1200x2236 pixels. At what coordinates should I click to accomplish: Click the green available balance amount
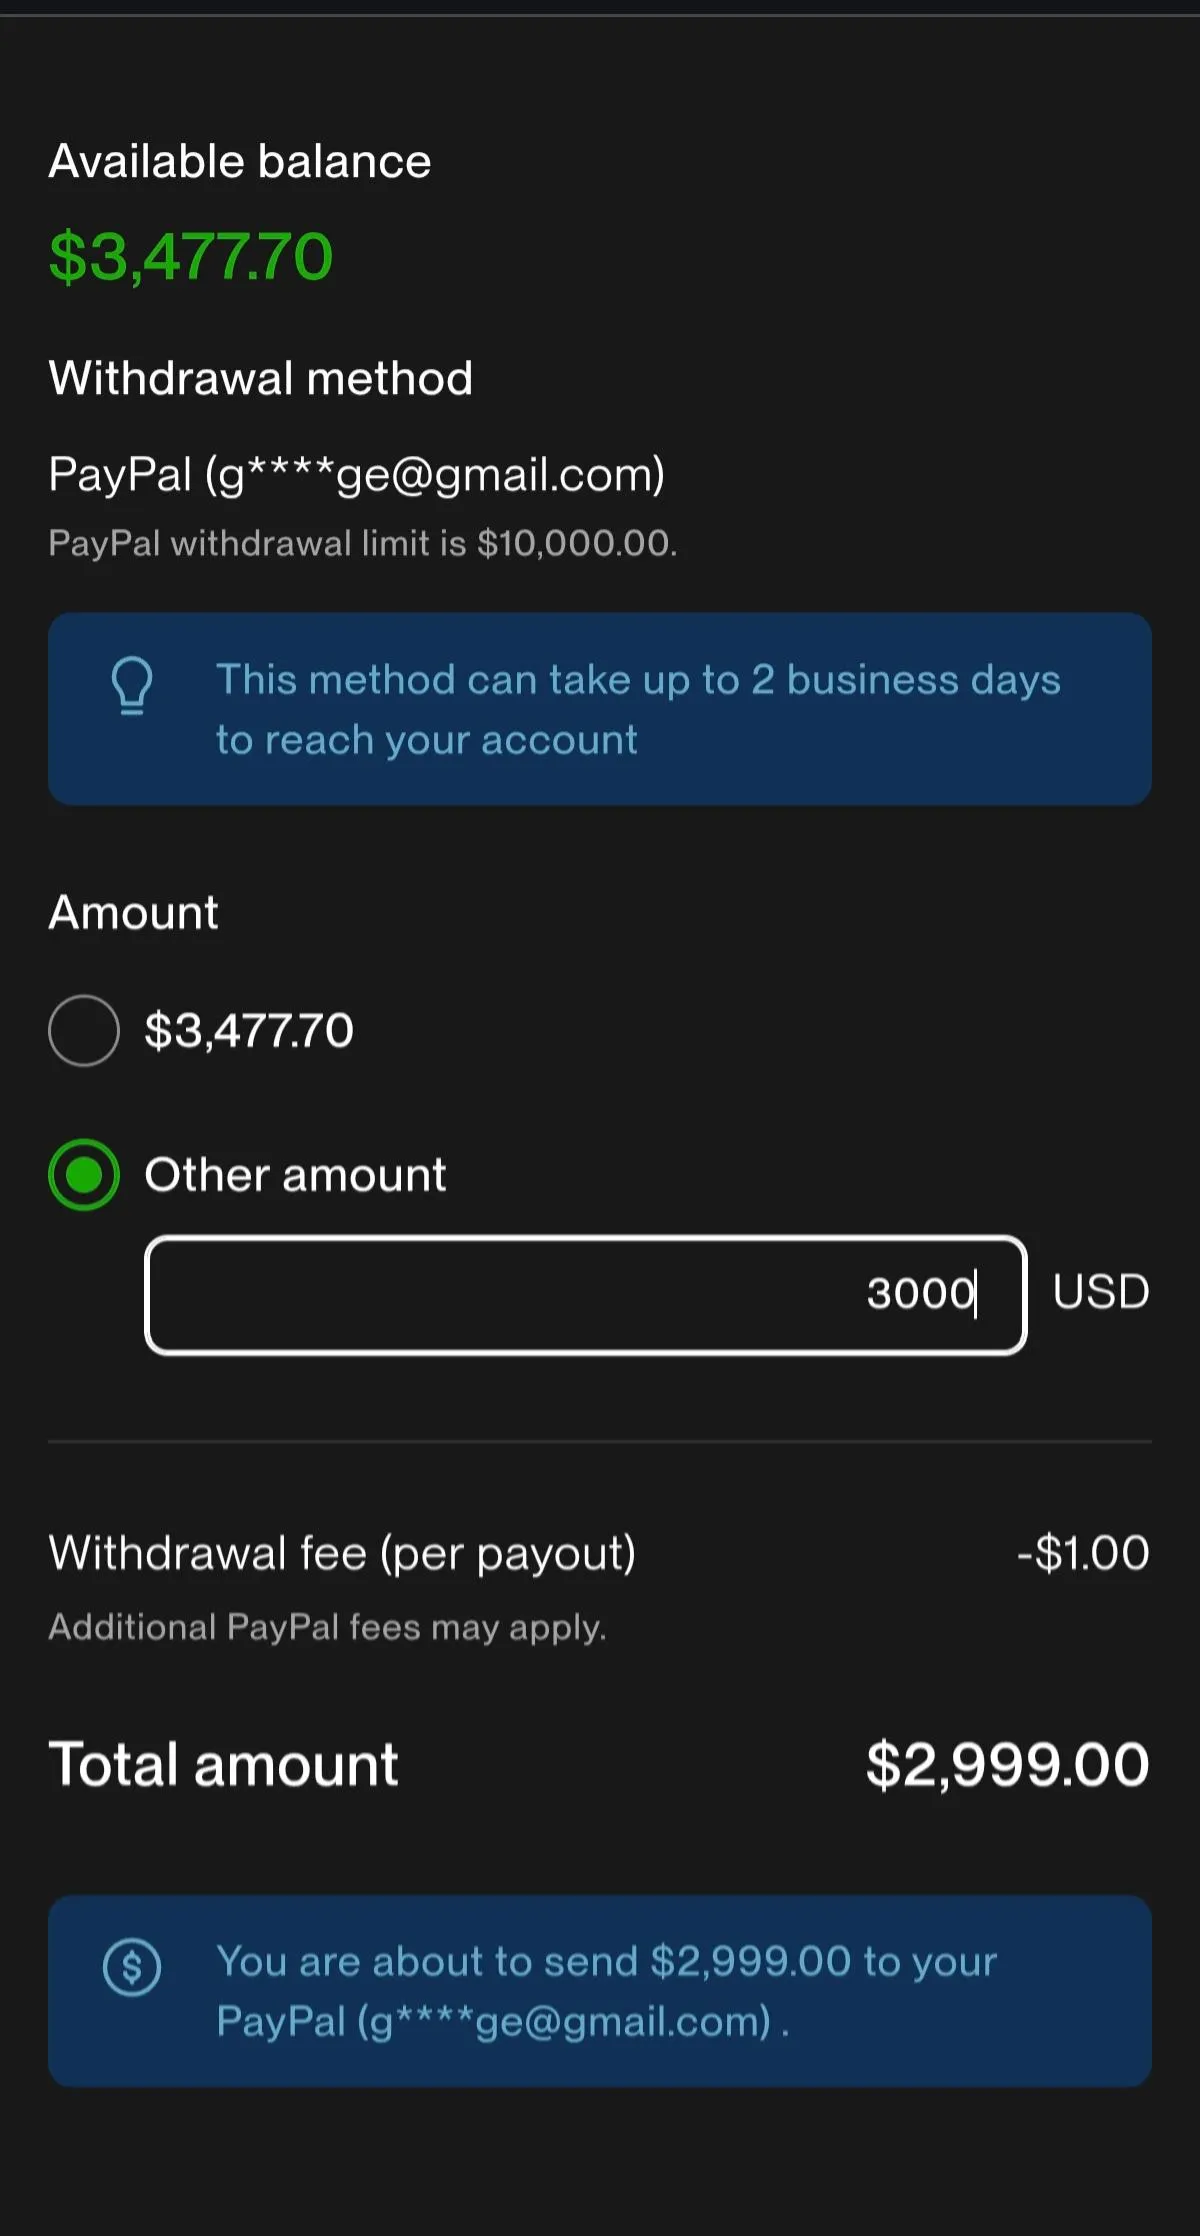click(x=191, y=256)
